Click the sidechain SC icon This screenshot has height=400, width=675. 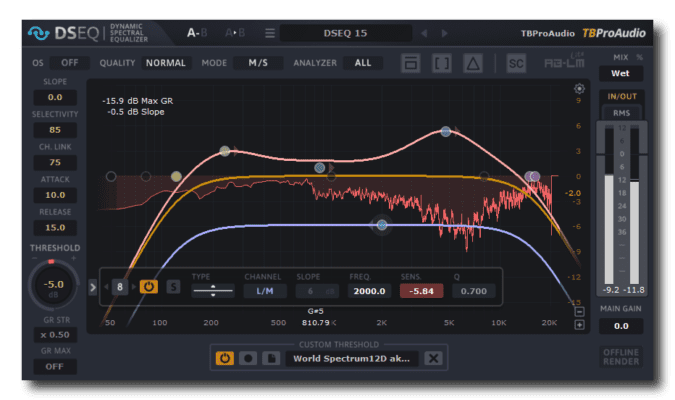(x=516, y=63)
